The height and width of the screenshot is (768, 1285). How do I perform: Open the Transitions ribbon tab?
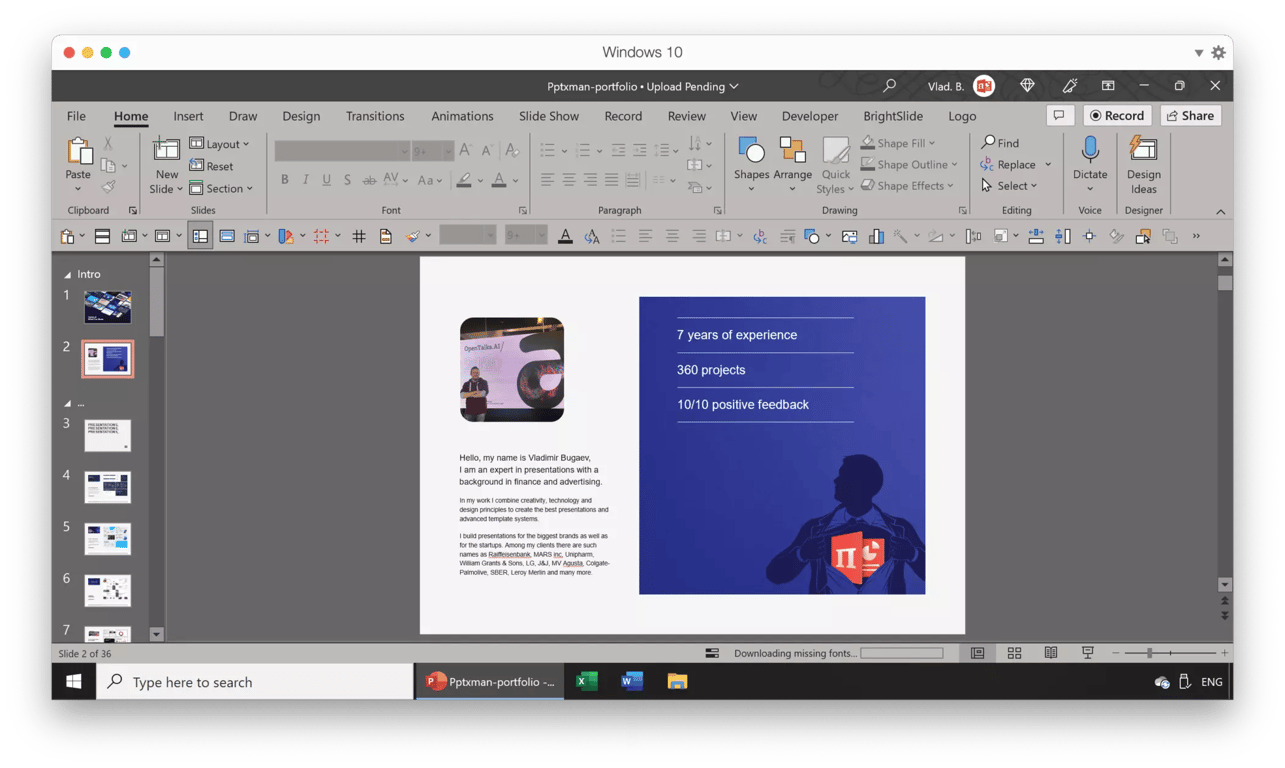click(375, 116)
